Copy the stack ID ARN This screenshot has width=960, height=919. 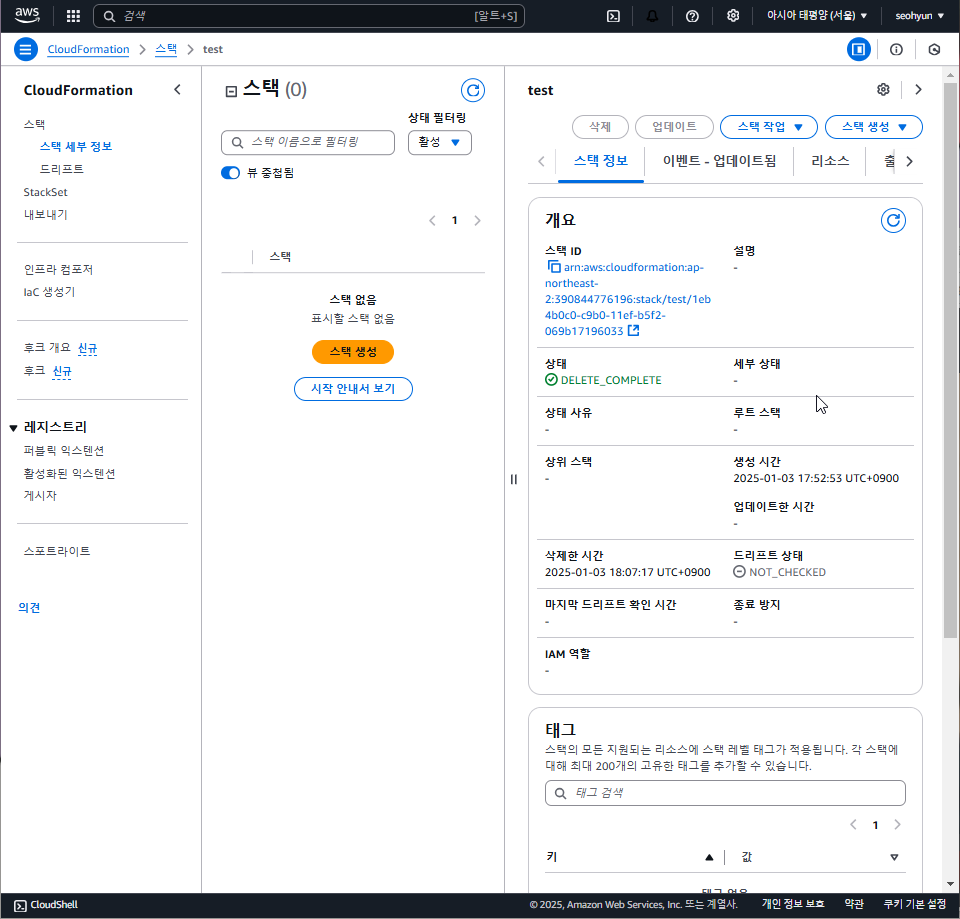click(x=553, y=267)
